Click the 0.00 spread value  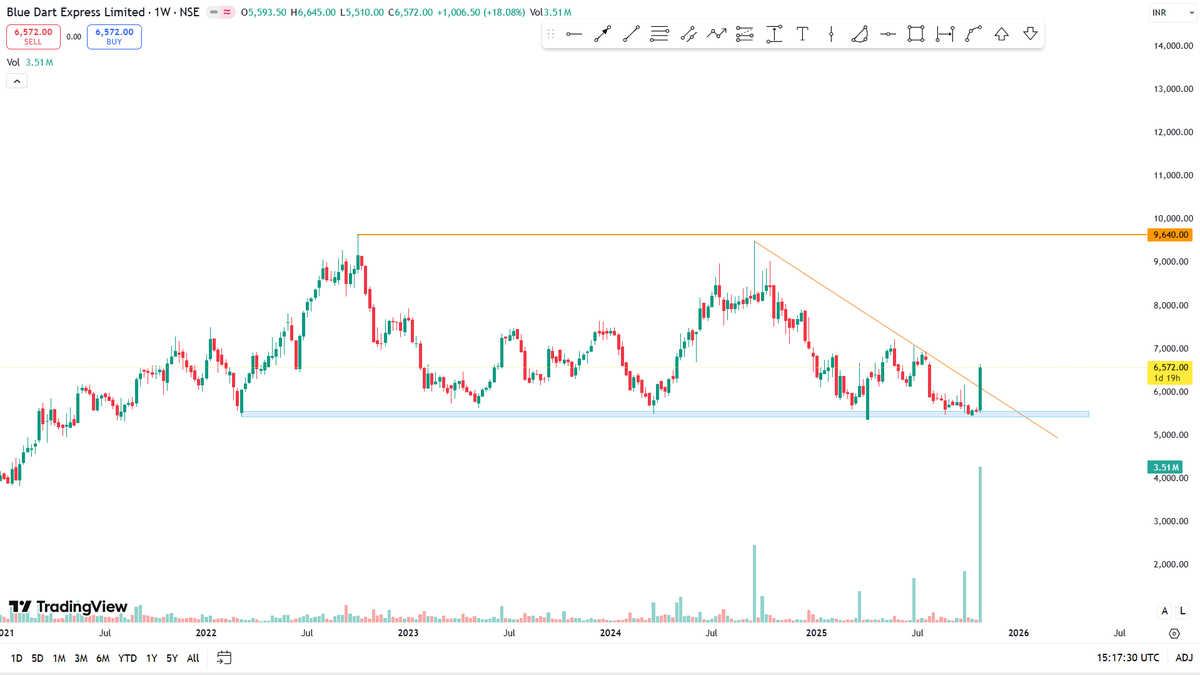[73, 37]
